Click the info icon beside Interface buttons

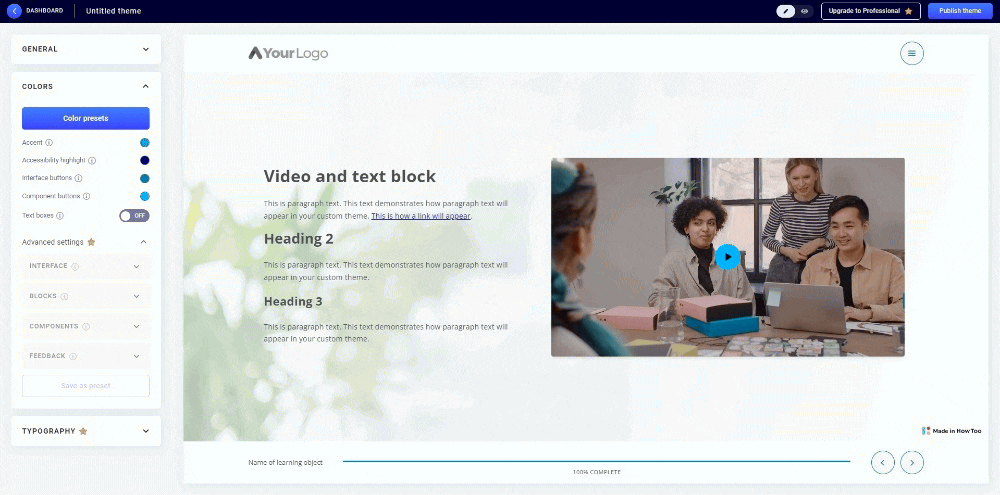pos(77,178)
